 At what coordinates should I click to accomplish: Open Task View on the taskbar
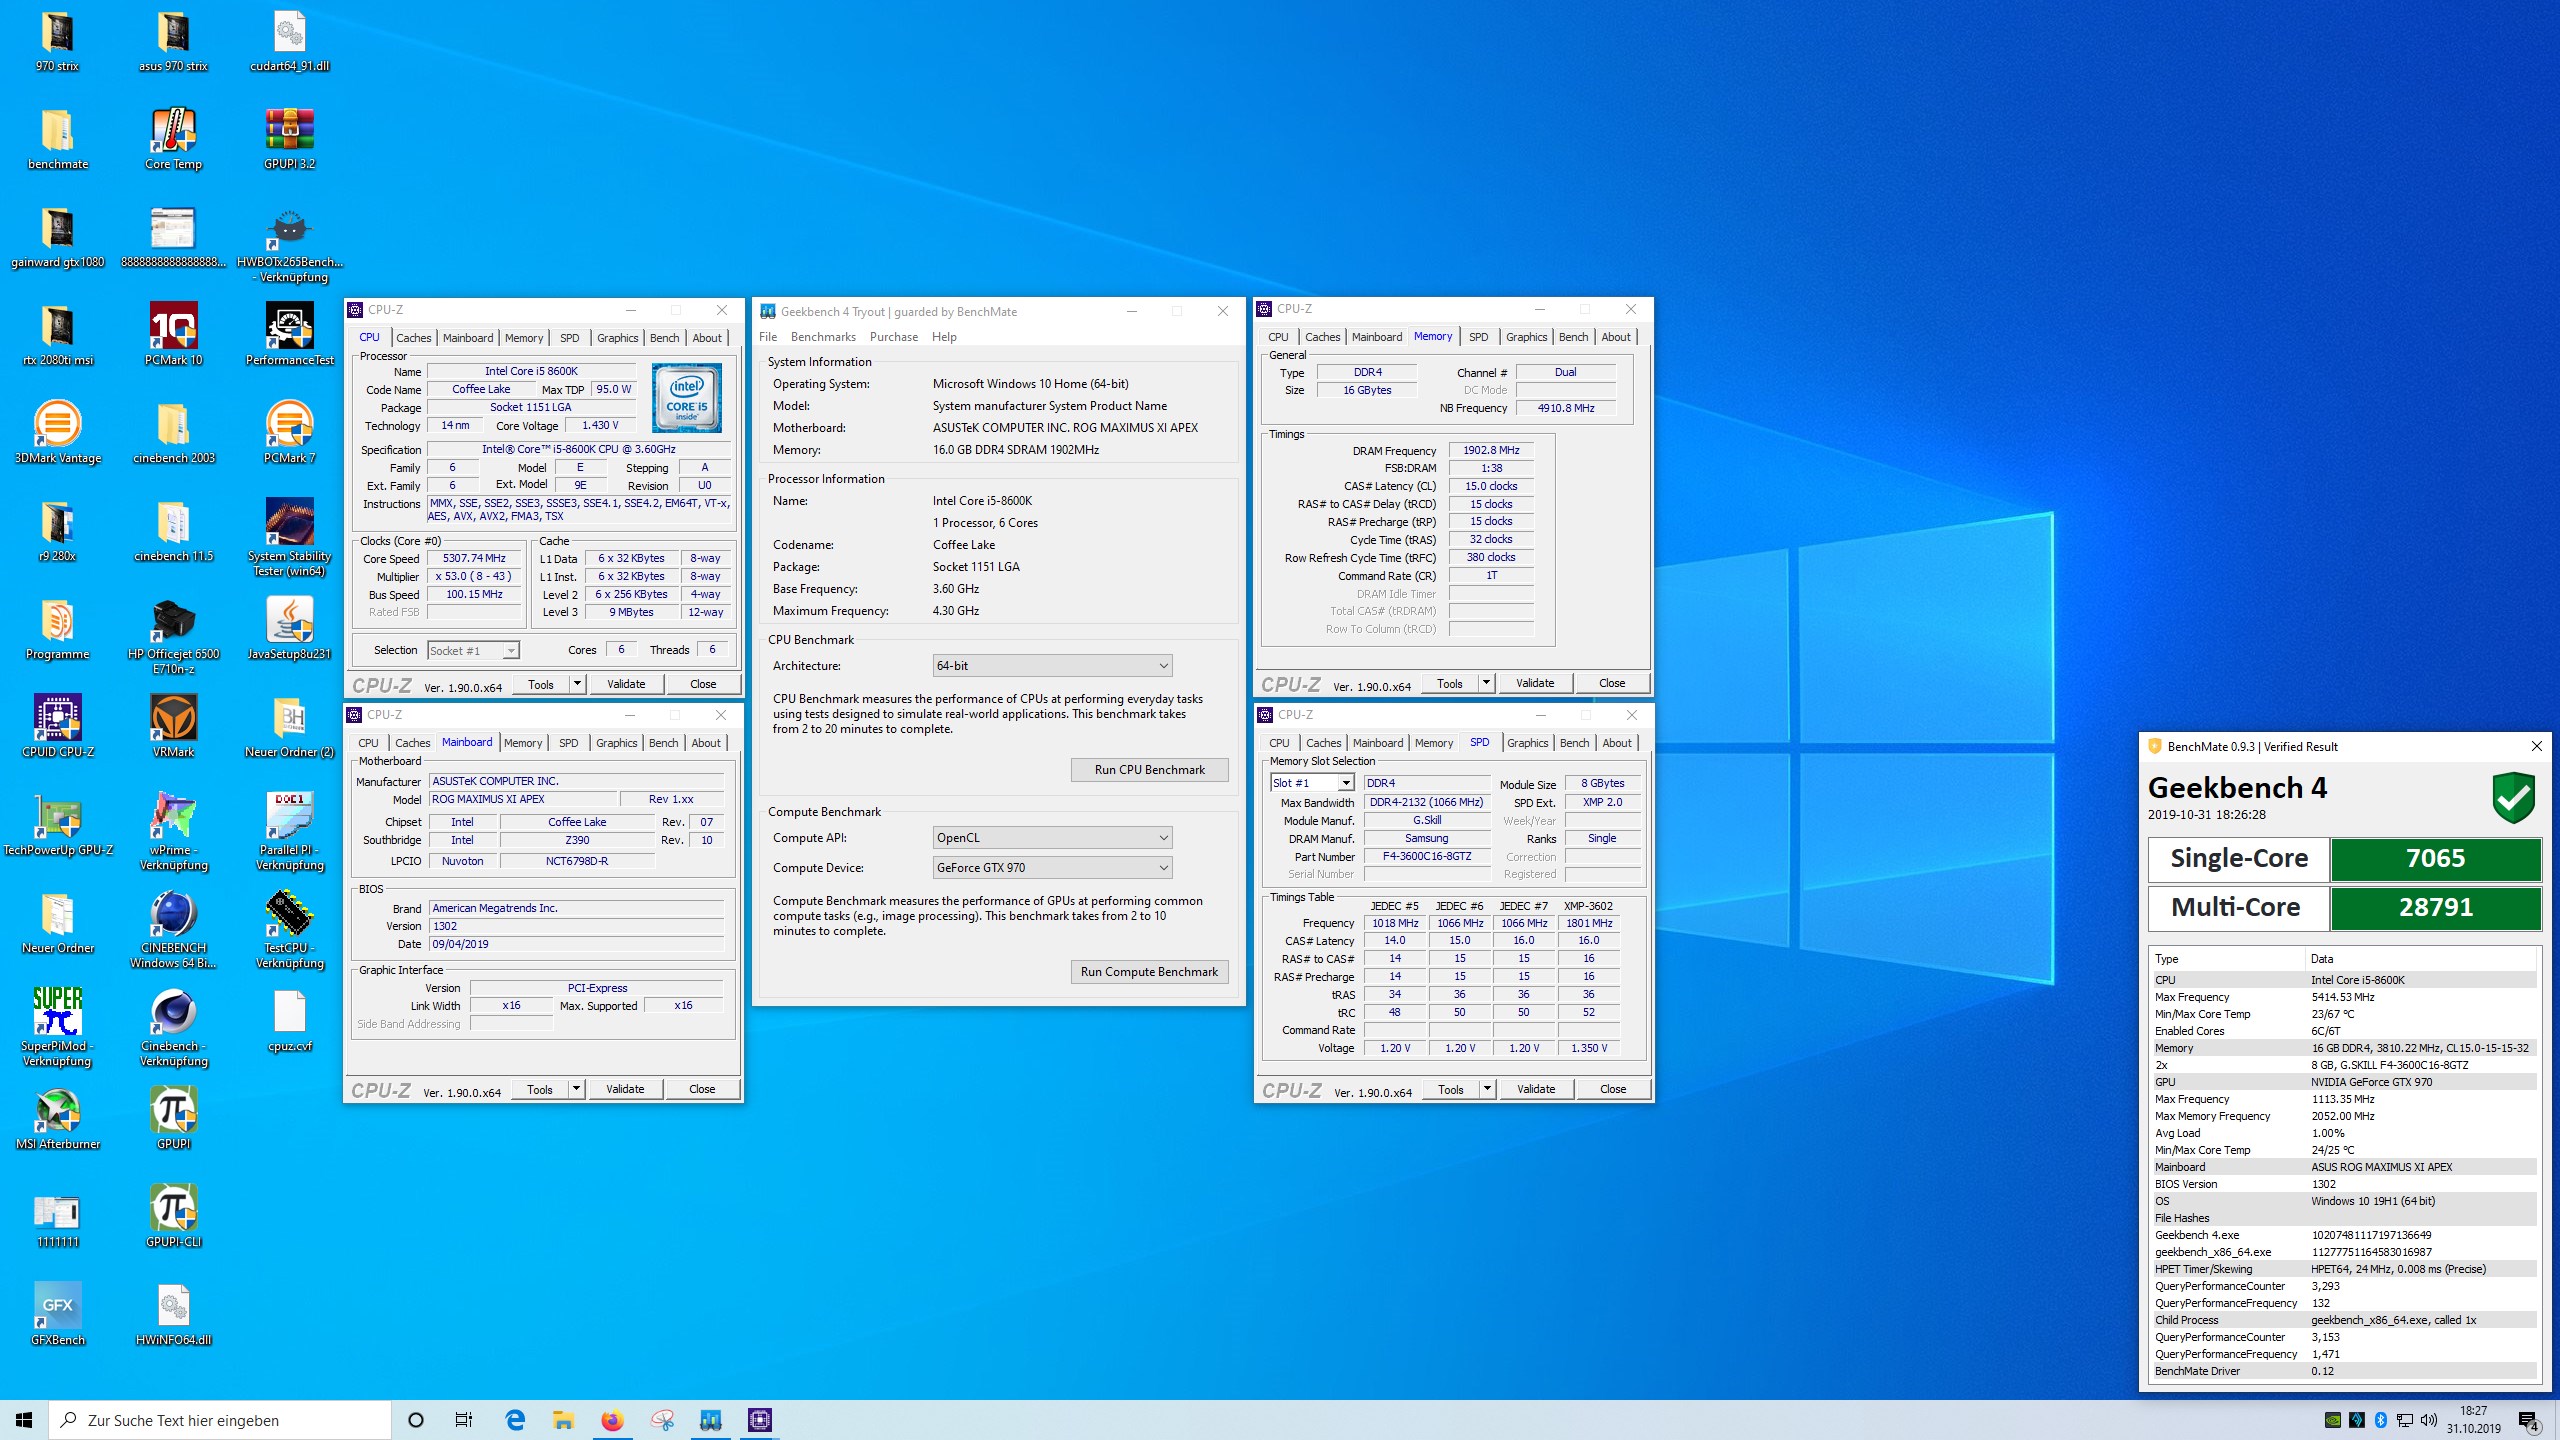click(464, 1420)
